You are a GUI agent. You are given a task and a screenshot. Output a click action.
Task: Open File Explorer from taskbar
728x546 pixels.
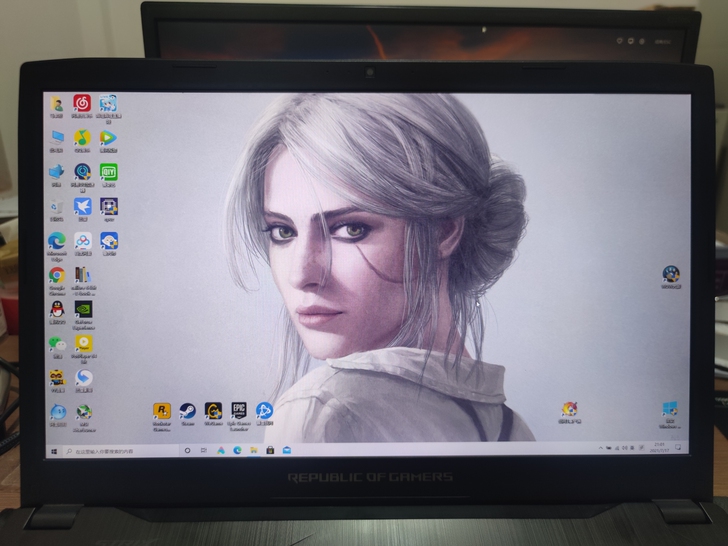click(254, 450)
